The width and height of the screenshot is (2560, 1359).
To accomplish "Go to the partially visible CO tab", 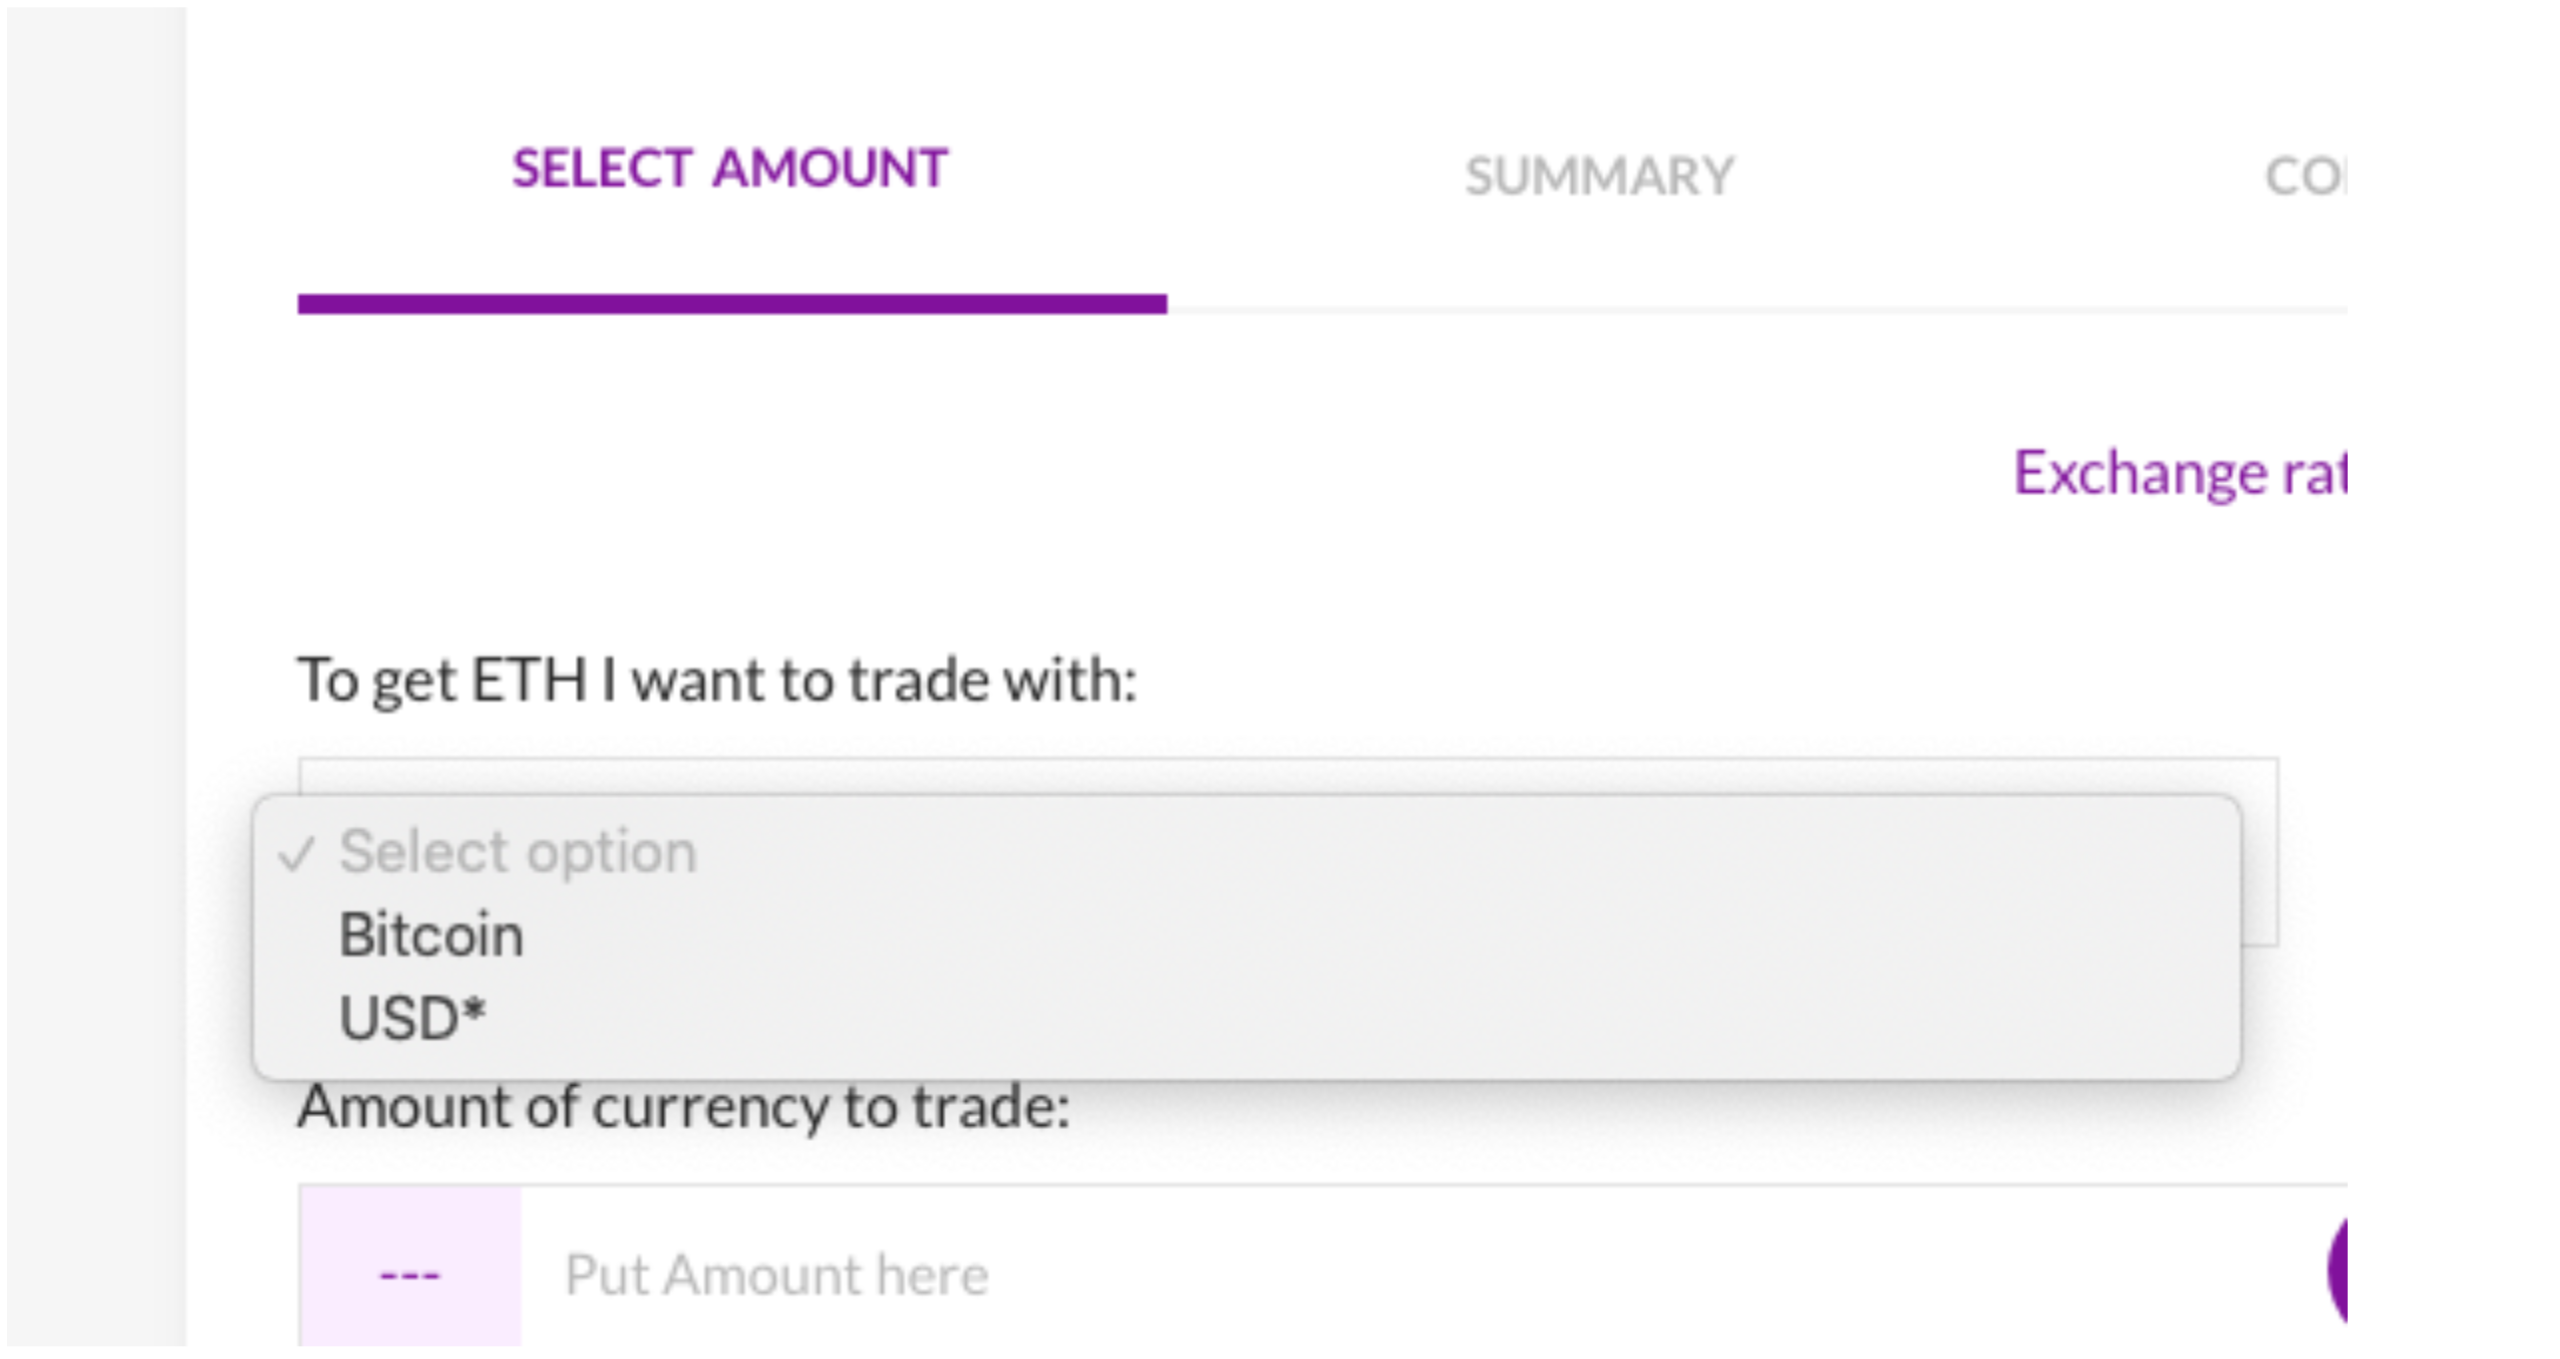I will coord(2303,177).
